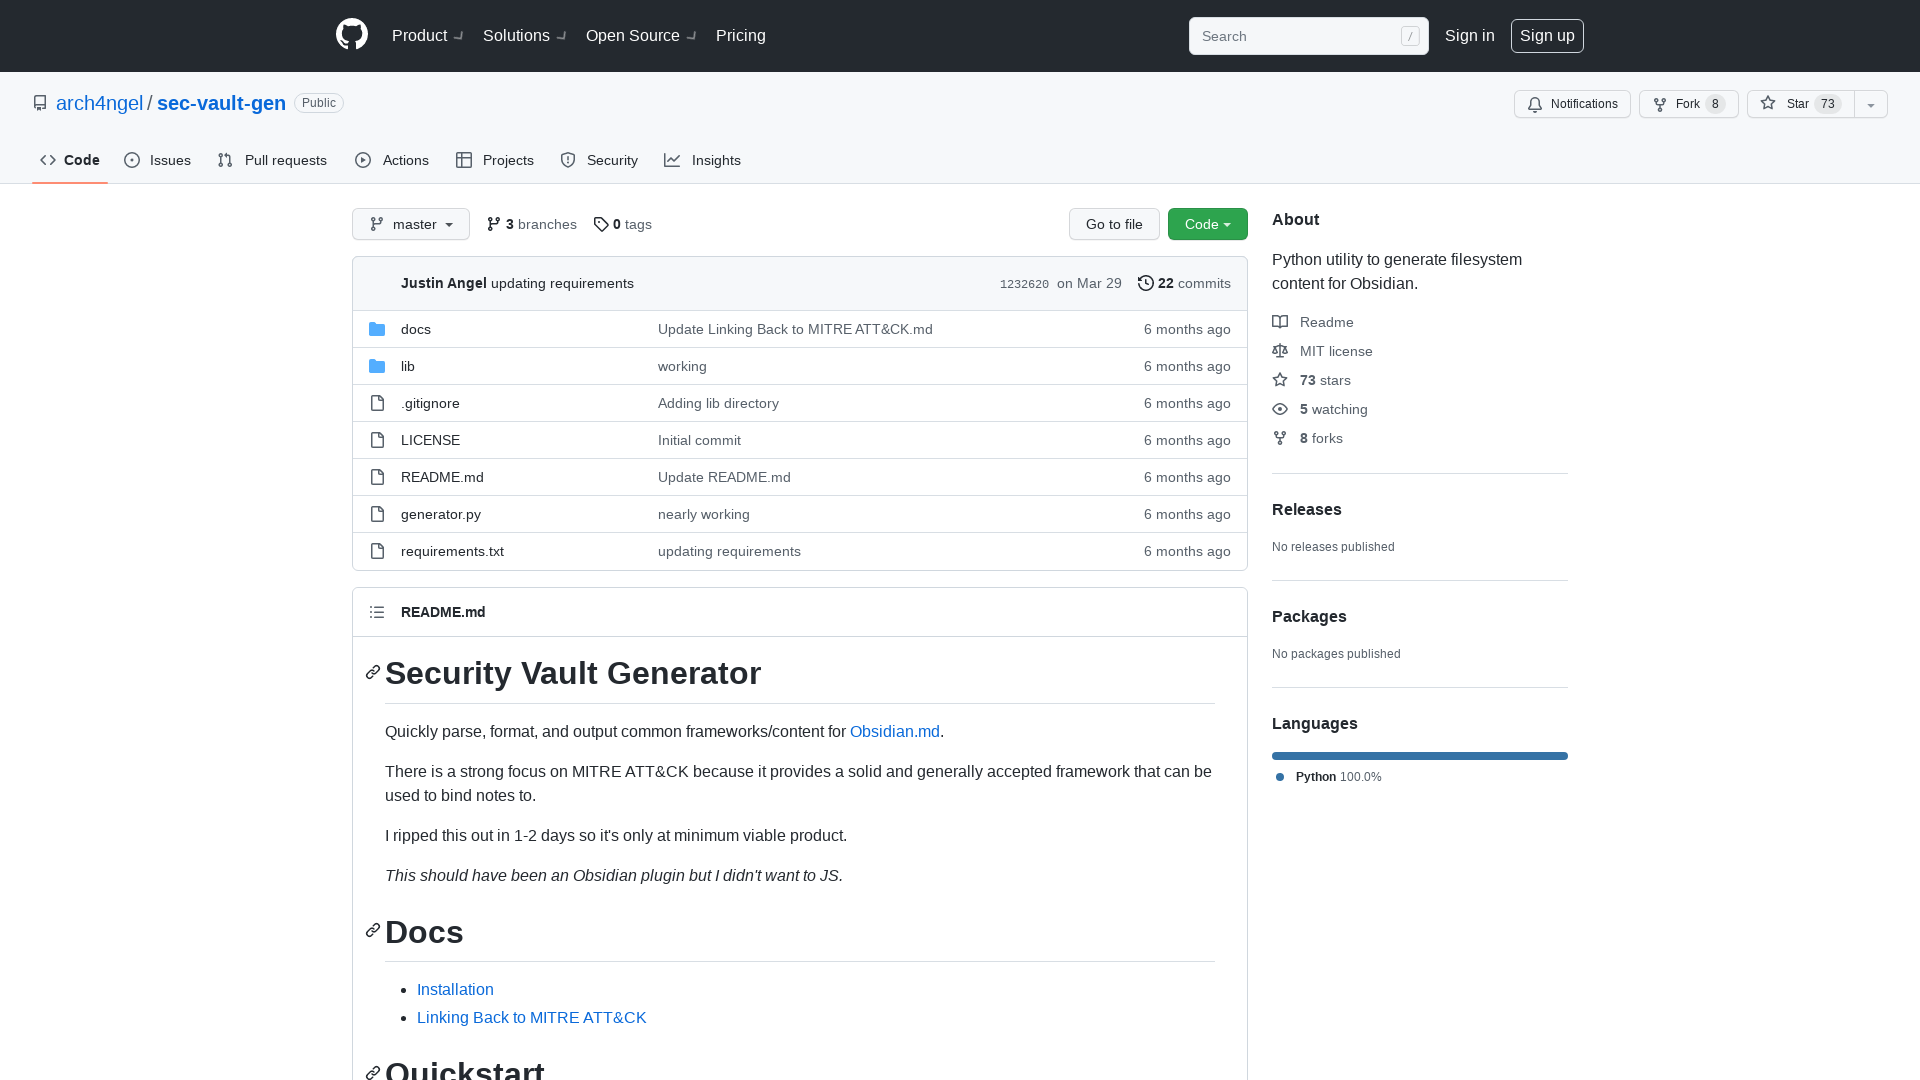
Task: Open the generator.py file
Action: 441,514
